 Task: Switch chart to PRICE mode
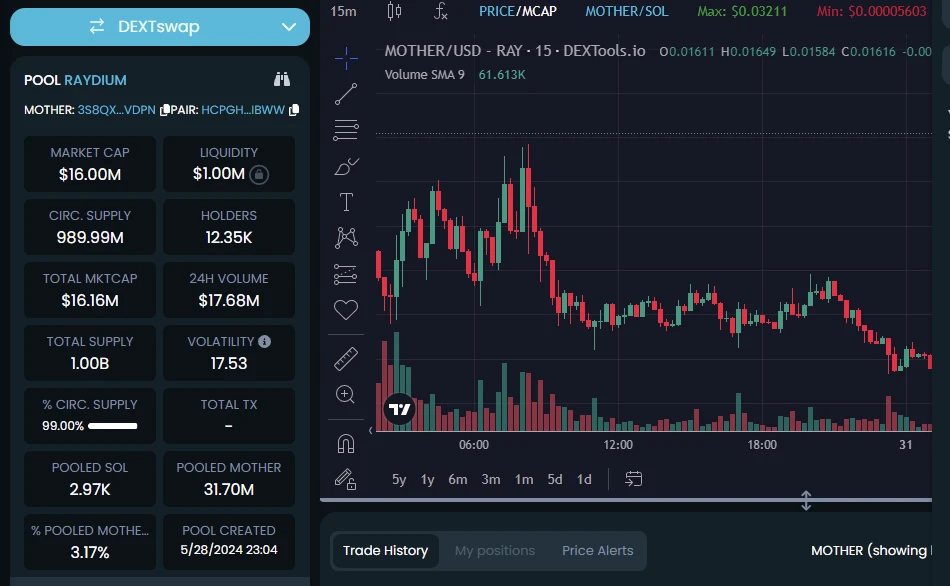(x=496, y=11)
